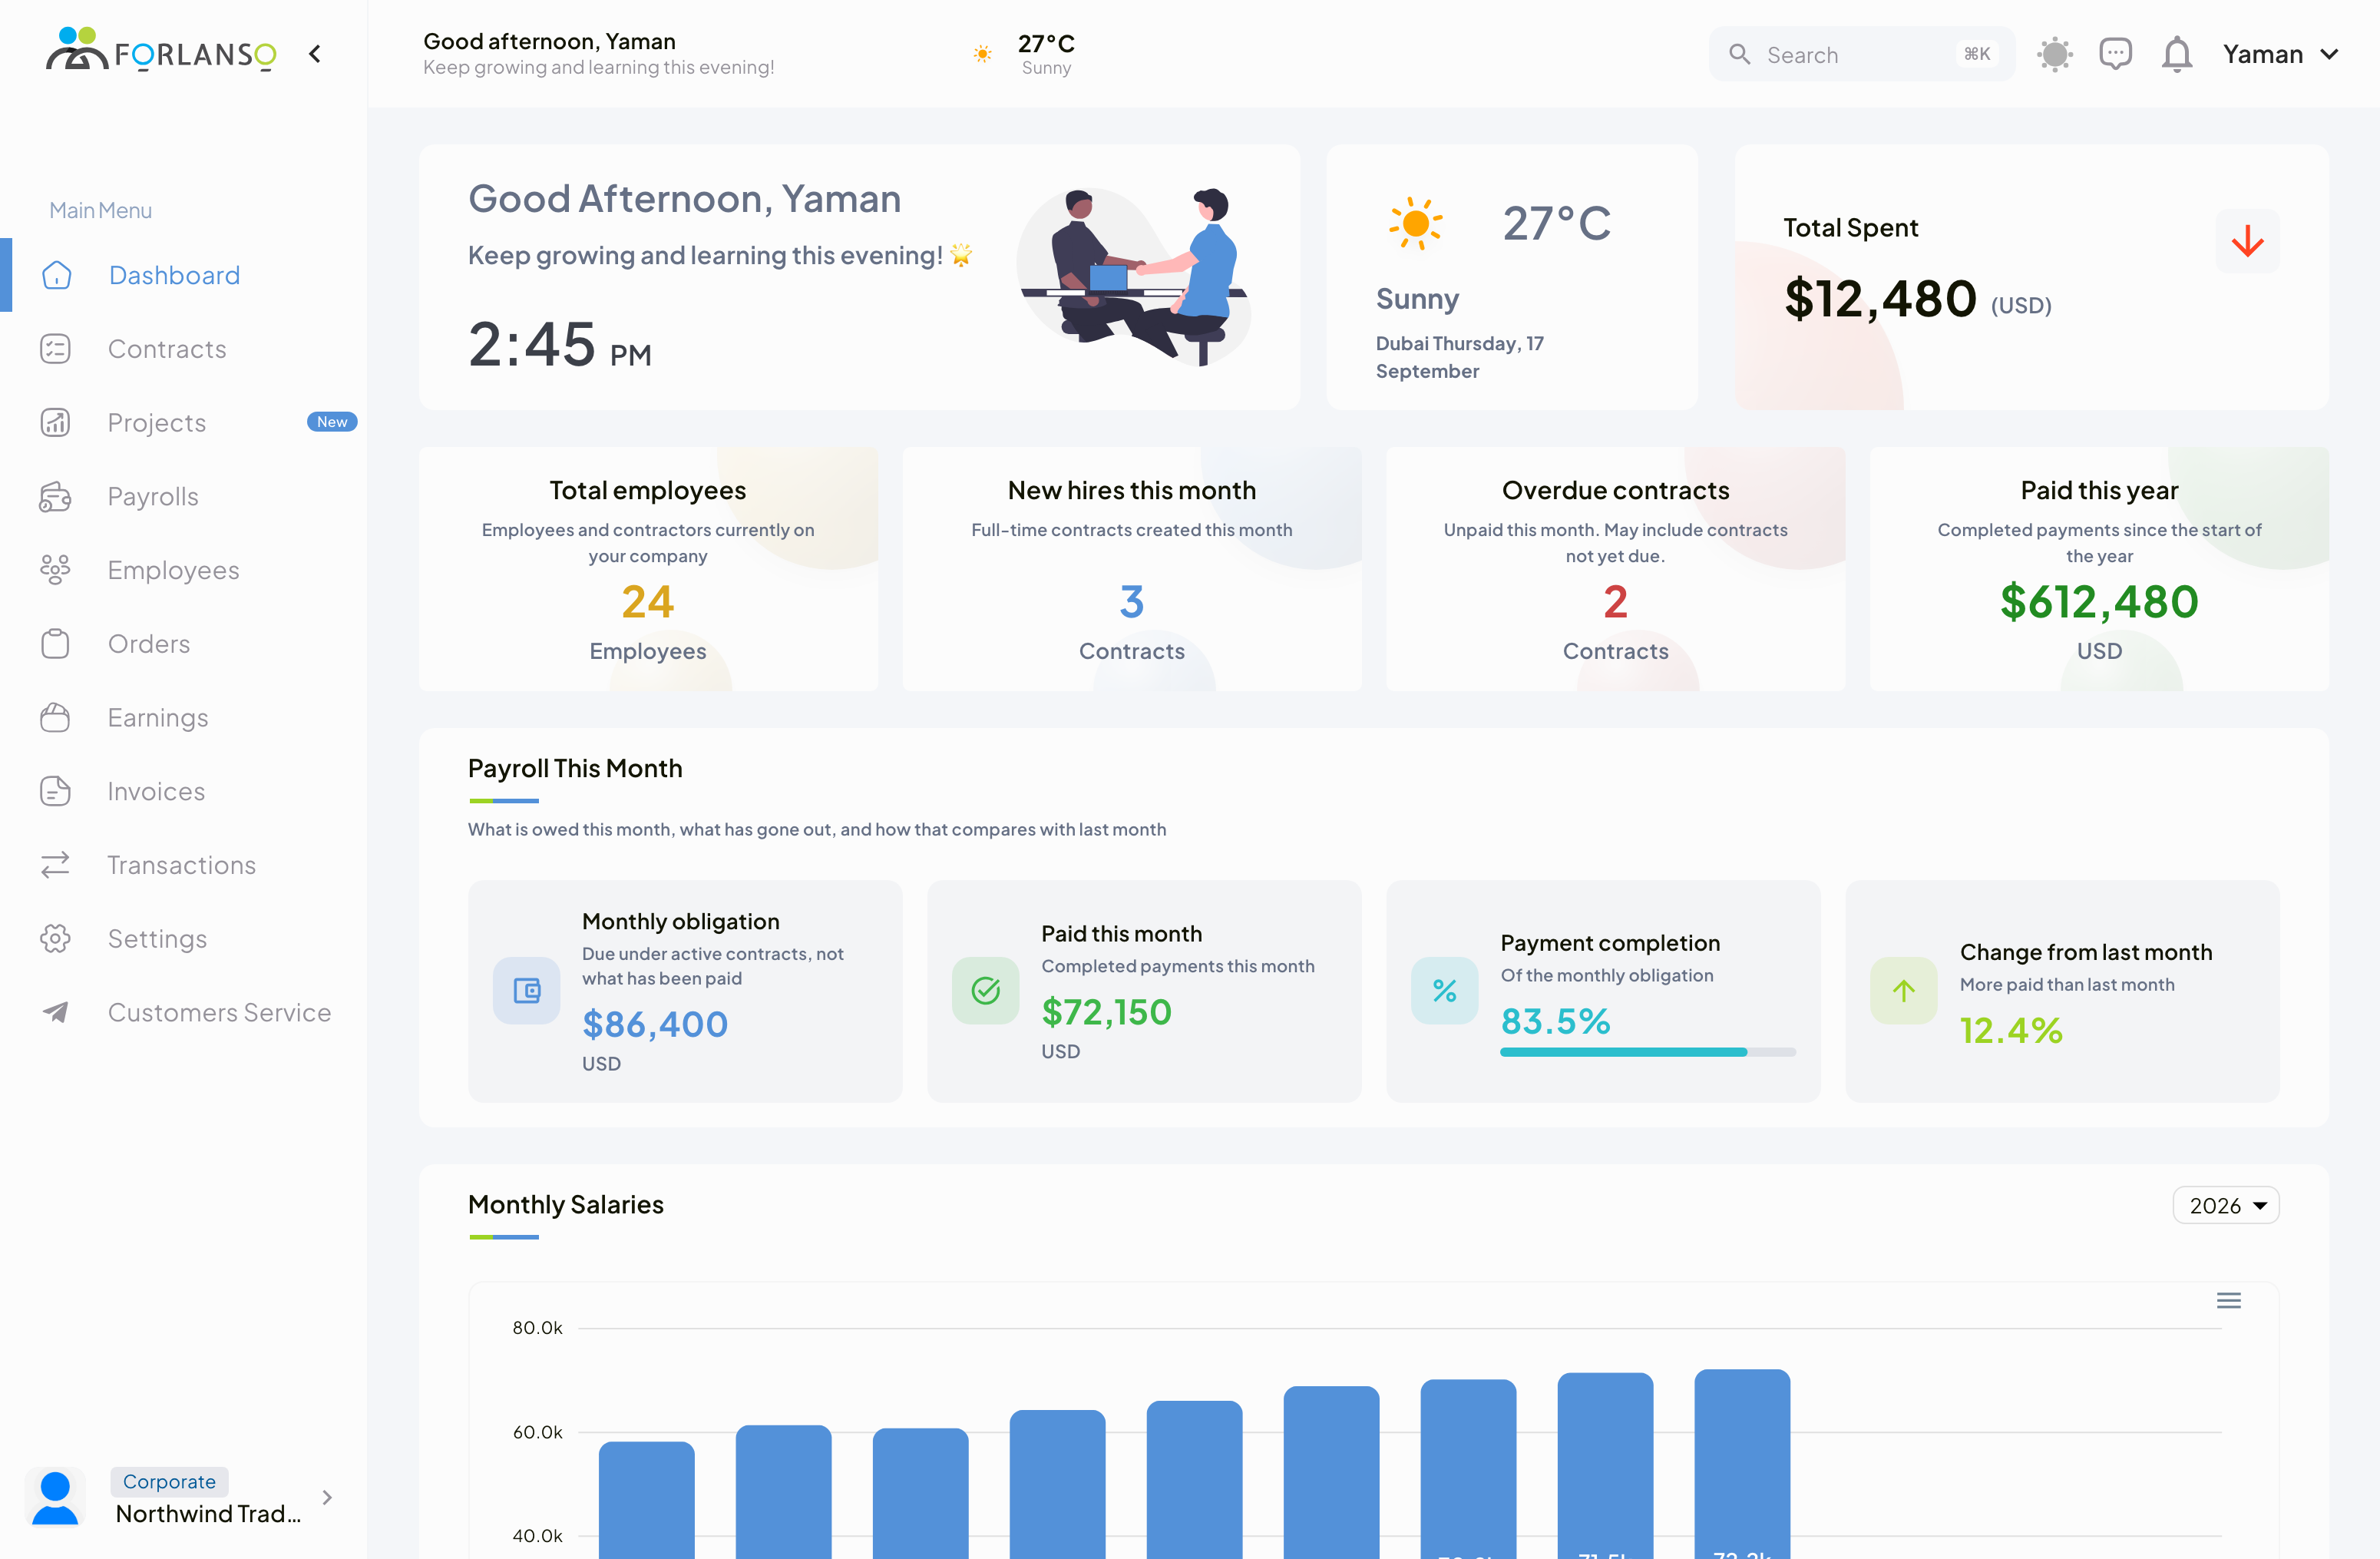Viewport: 2380px width, 1559px height.
Task: Click the ⌘K shortcut hint
Action: (x=1977, y=54)
